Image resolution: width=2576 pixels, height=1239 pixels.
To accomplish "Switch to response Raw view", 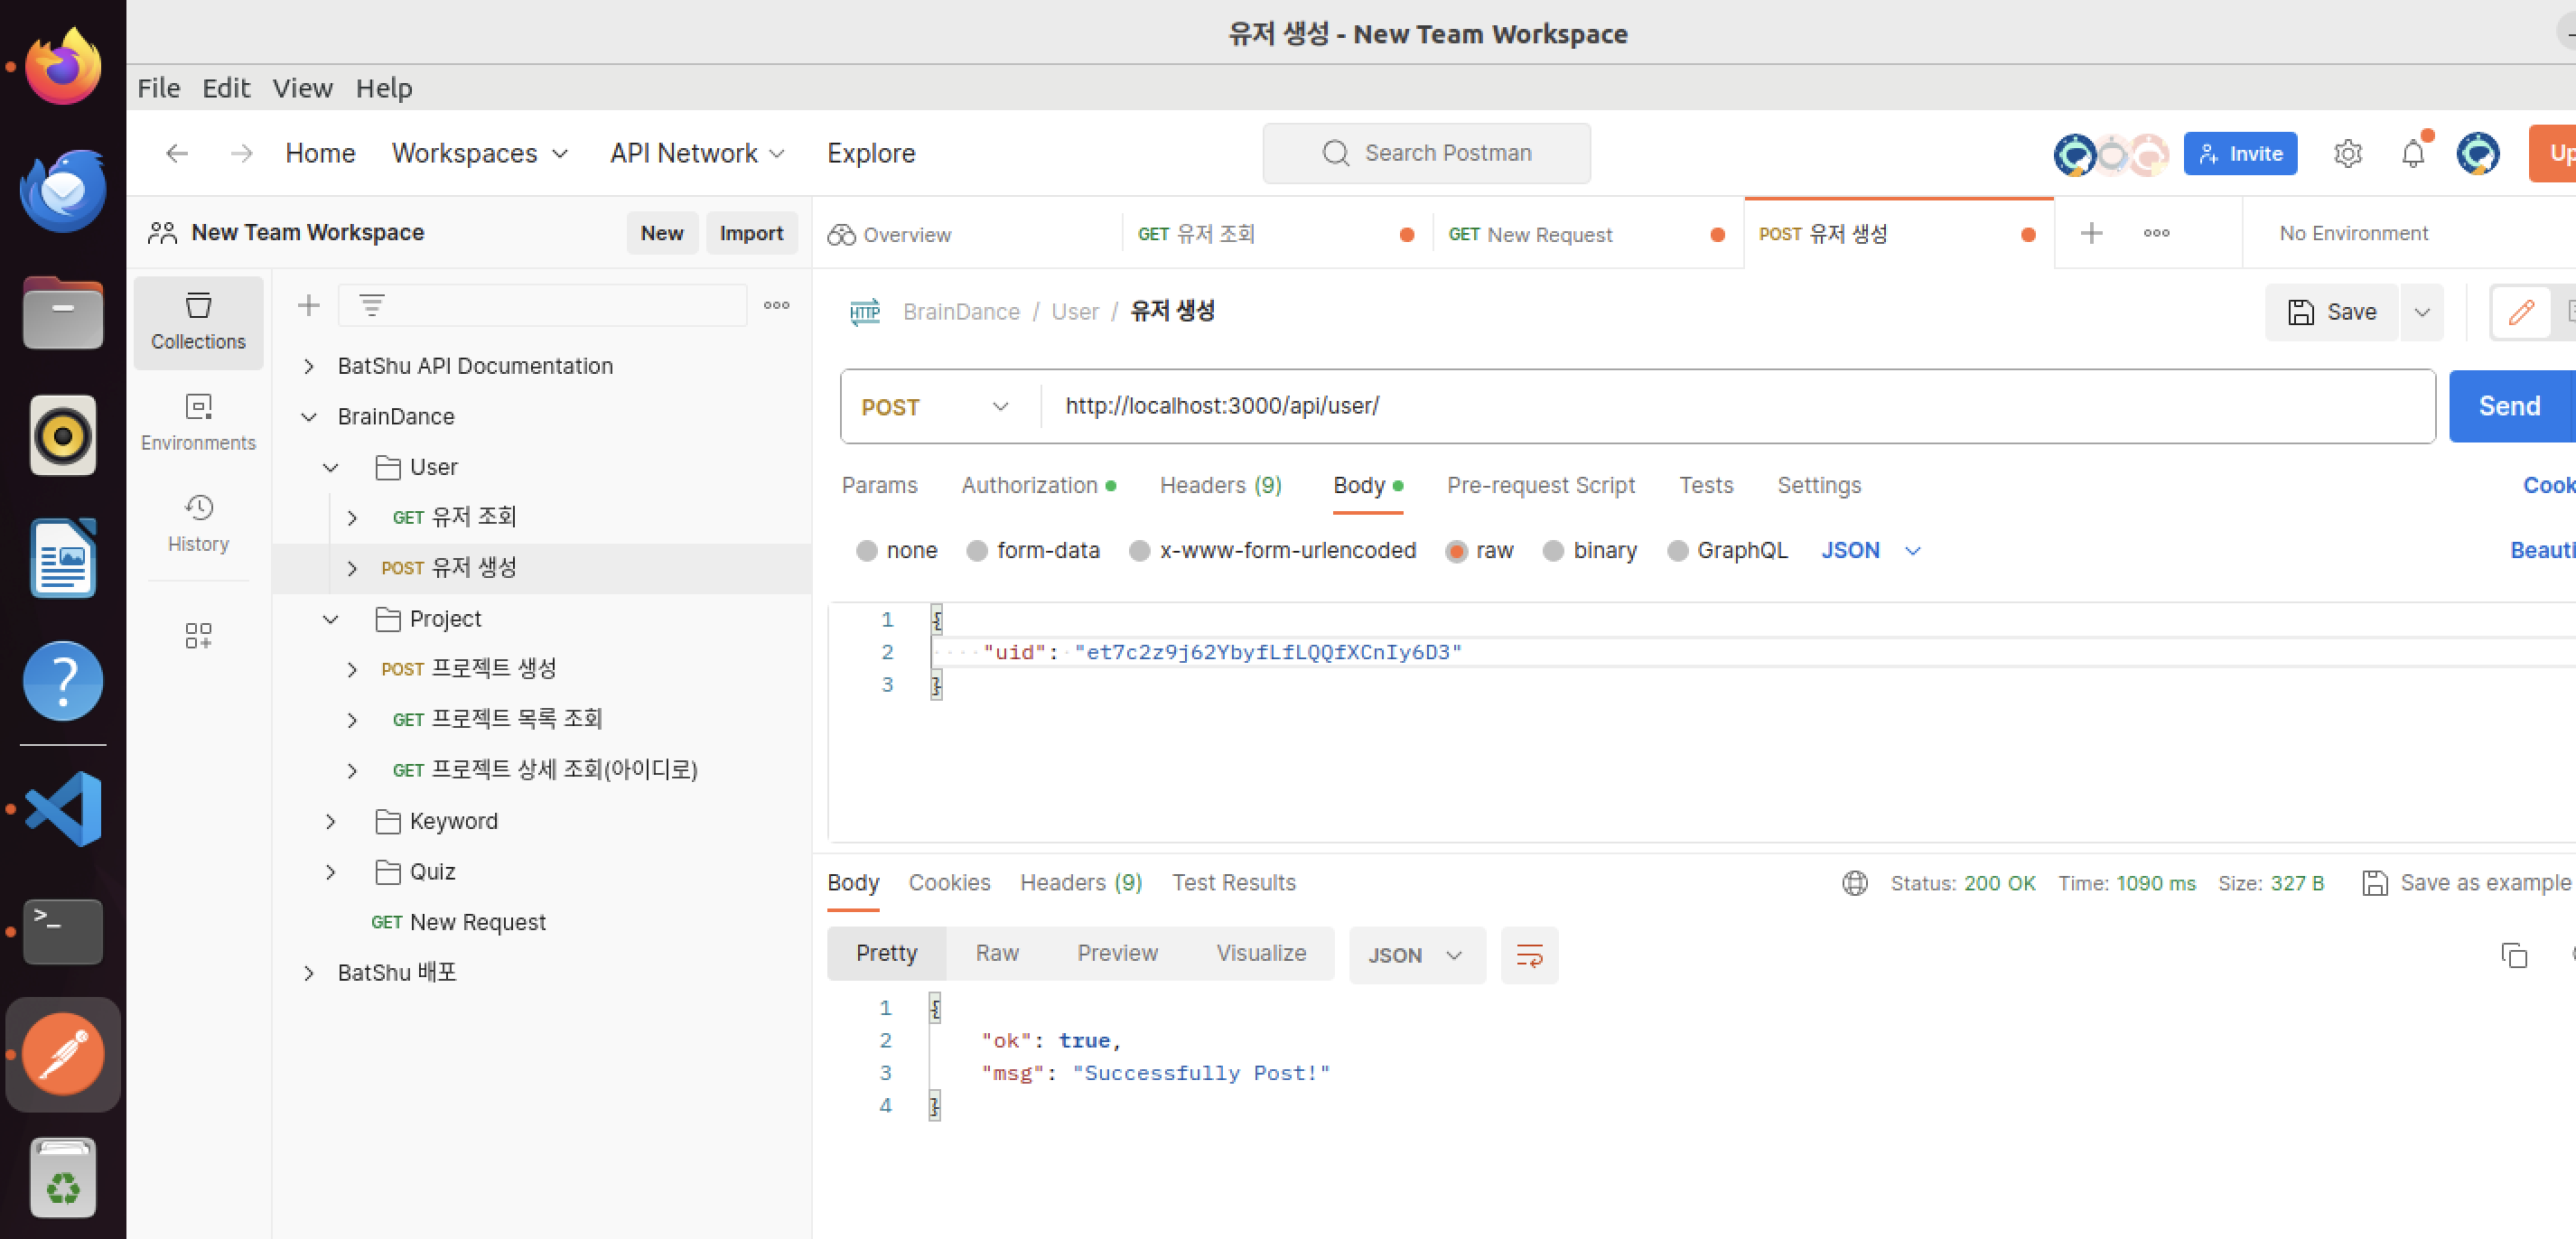I will pyautogui.click(x=997, y=953).
